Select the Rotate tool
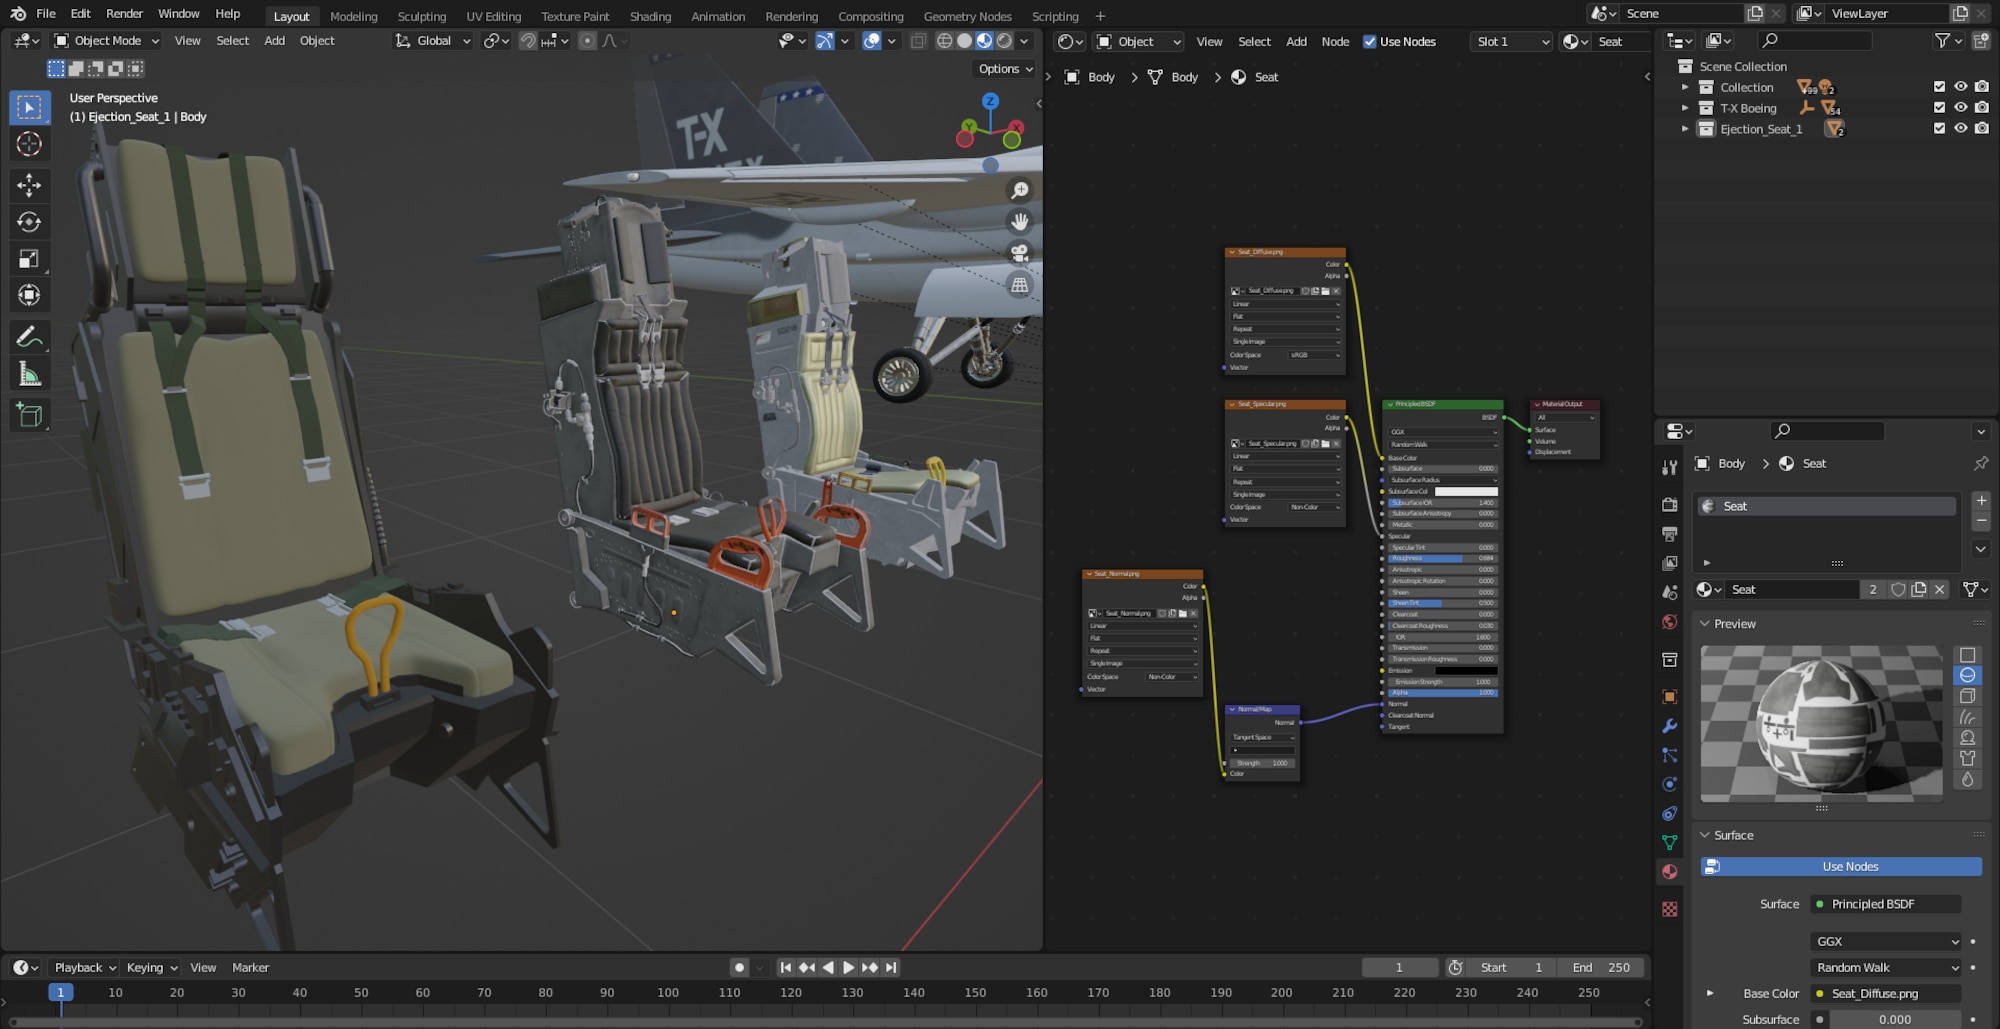 coord(29,222)
